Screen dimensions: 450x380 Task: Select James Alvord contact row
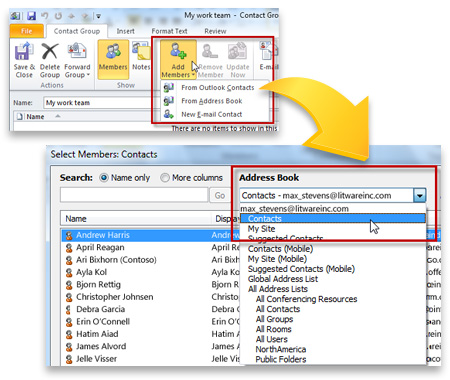(151, 346)
